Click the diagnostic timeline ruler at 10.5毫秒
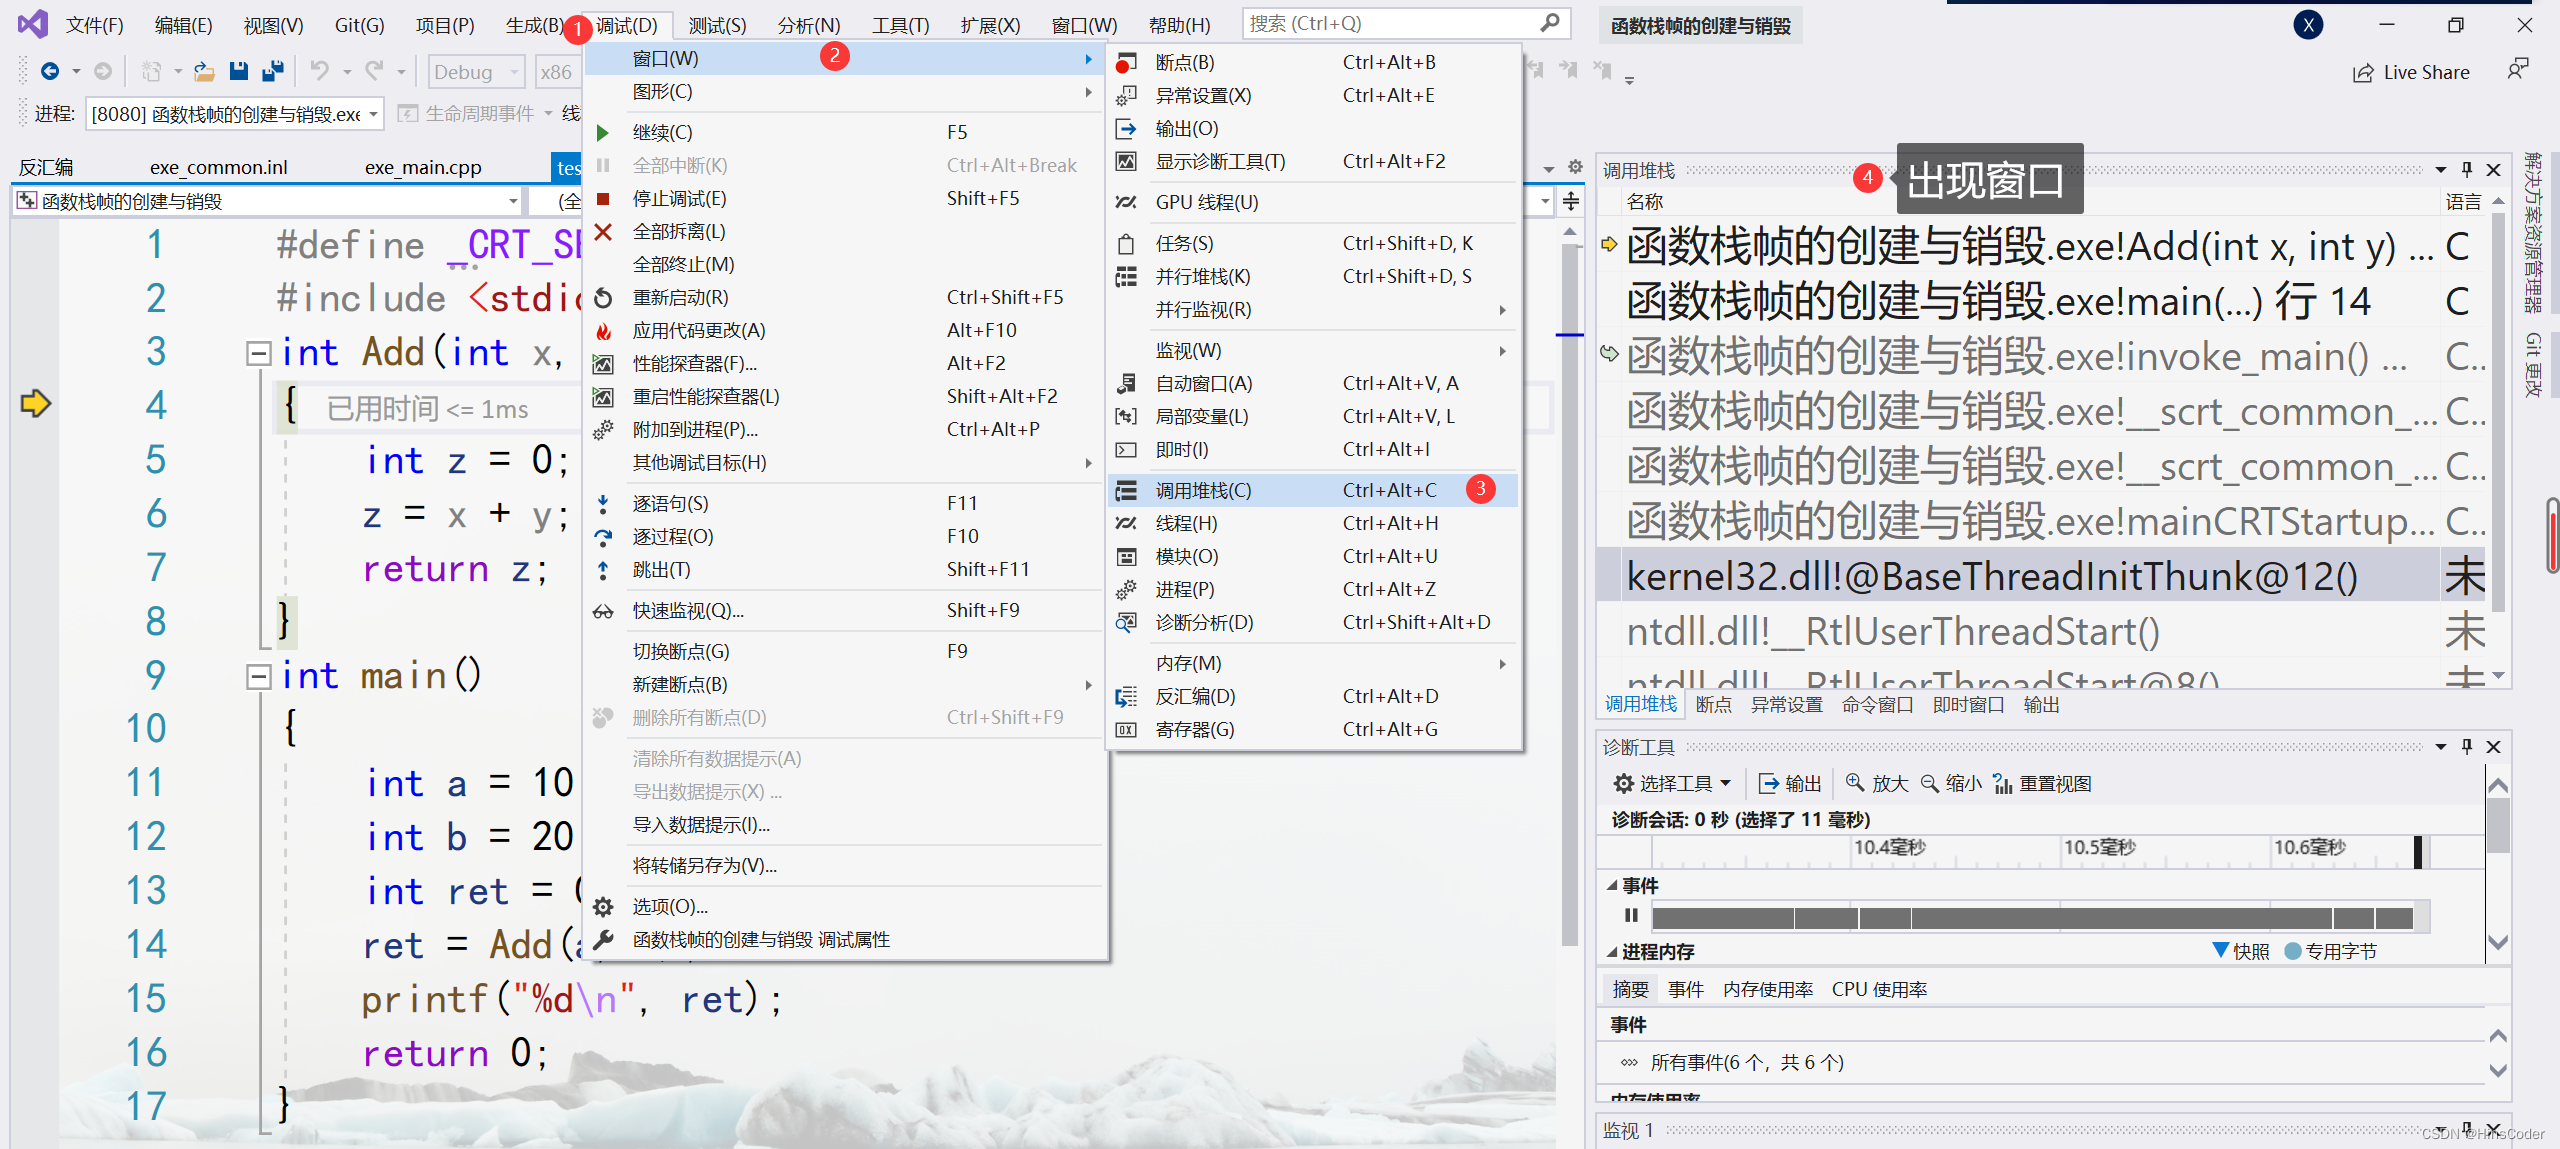Viewport: 2560px width, 1149px height. tap(2098, 848)
